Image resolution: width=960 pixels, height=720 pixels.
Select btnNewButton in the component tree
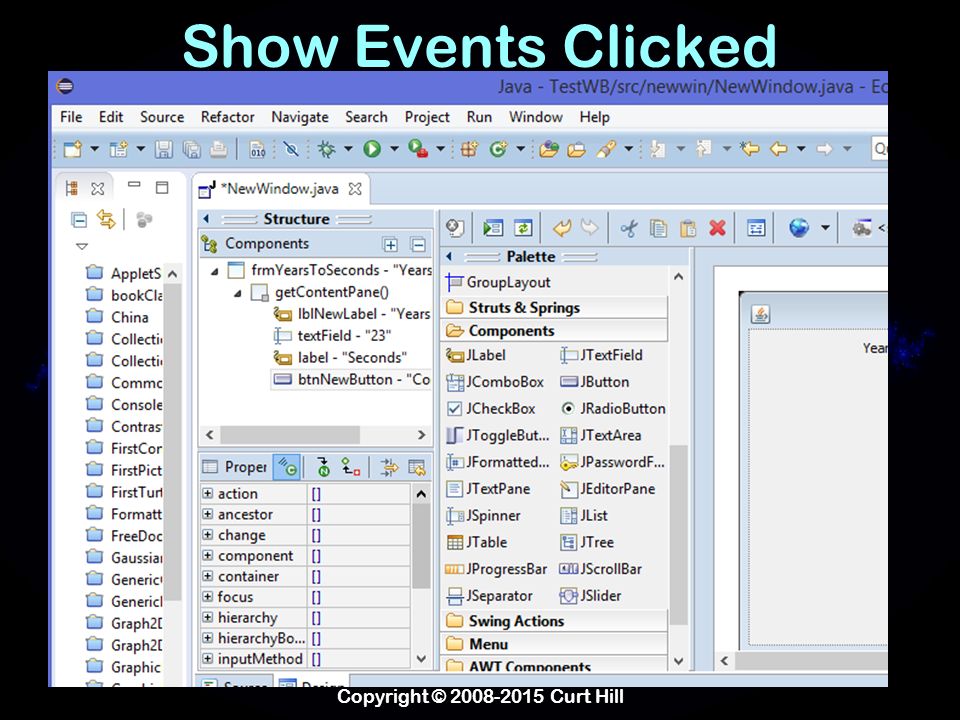(351, 380)
